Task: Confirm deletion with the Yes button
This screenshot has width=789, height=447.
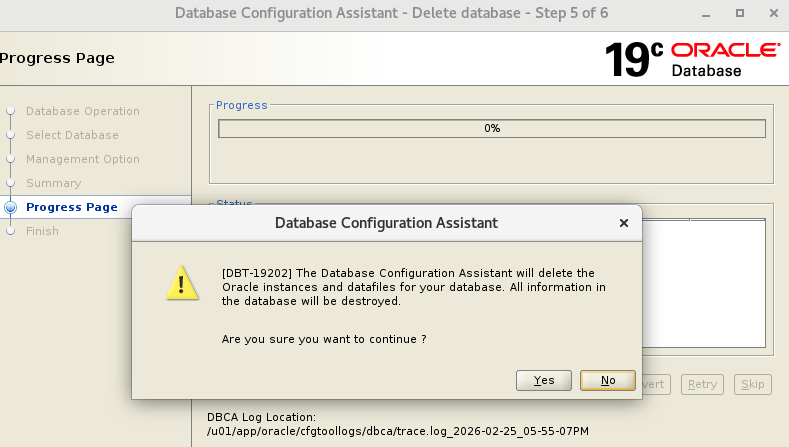Action: click(543, 381)
